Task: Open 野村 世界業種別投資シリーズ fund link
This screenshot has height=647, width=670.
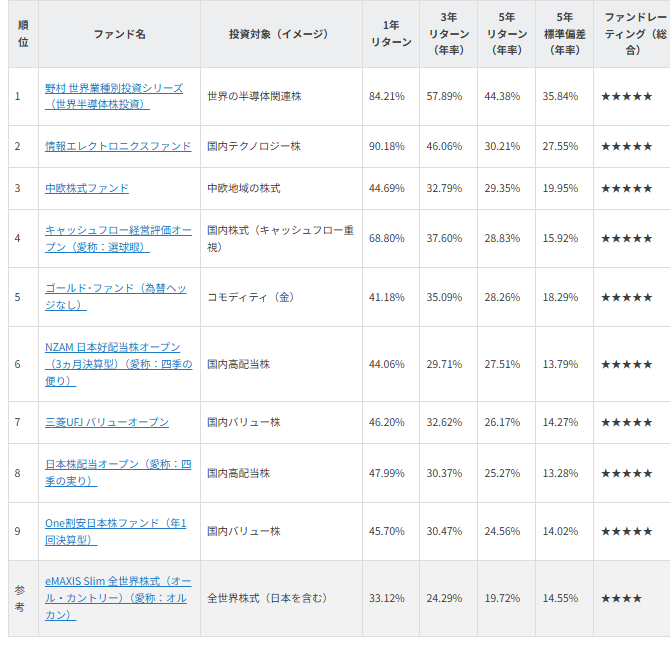Action: click(x=114, y=96)
